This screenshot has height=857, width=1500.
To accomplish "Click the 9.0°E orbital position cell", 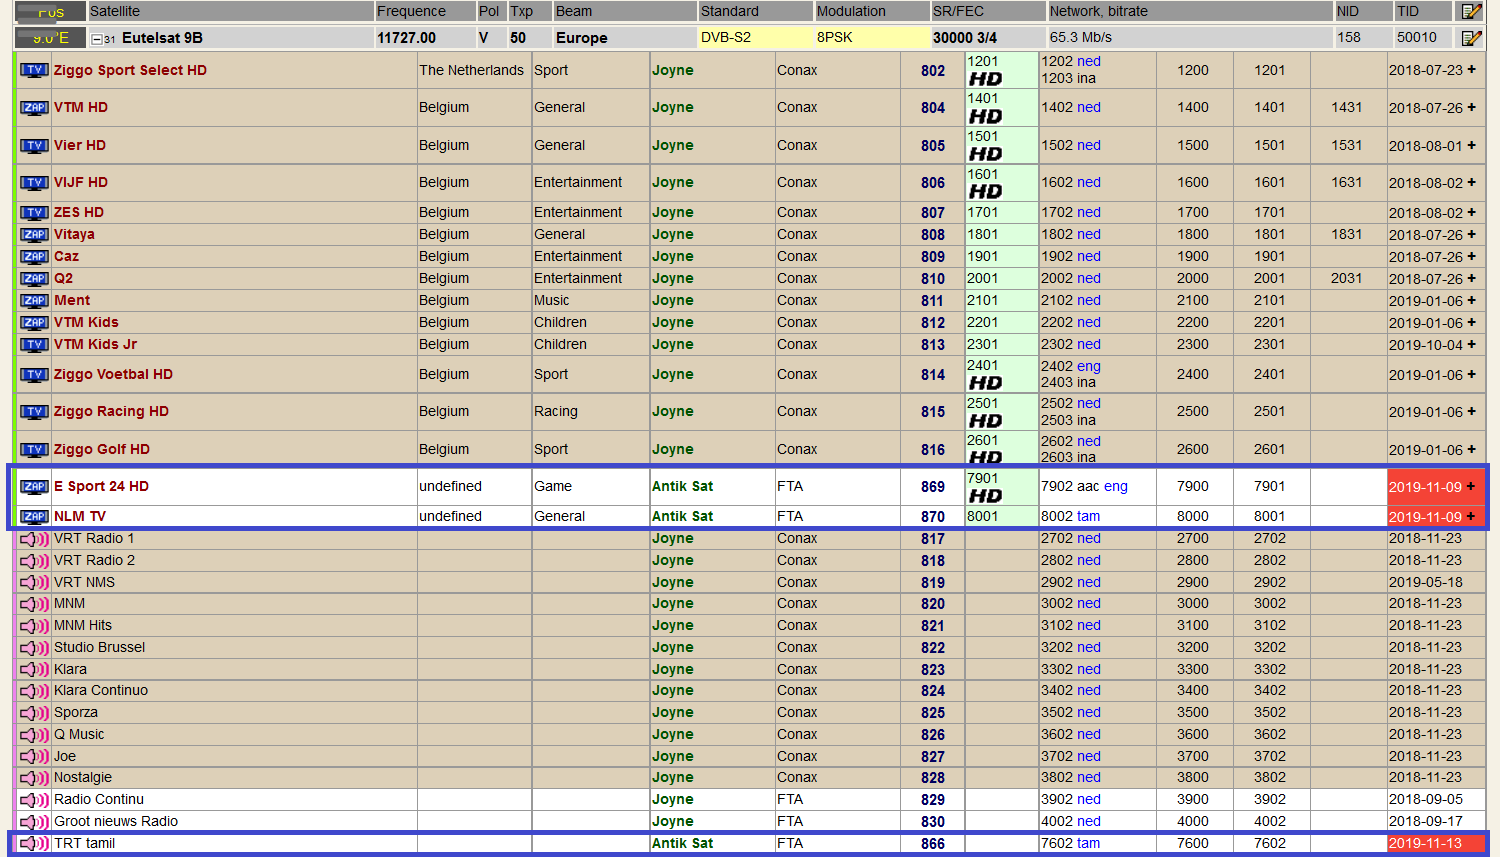I will [50, 38].
